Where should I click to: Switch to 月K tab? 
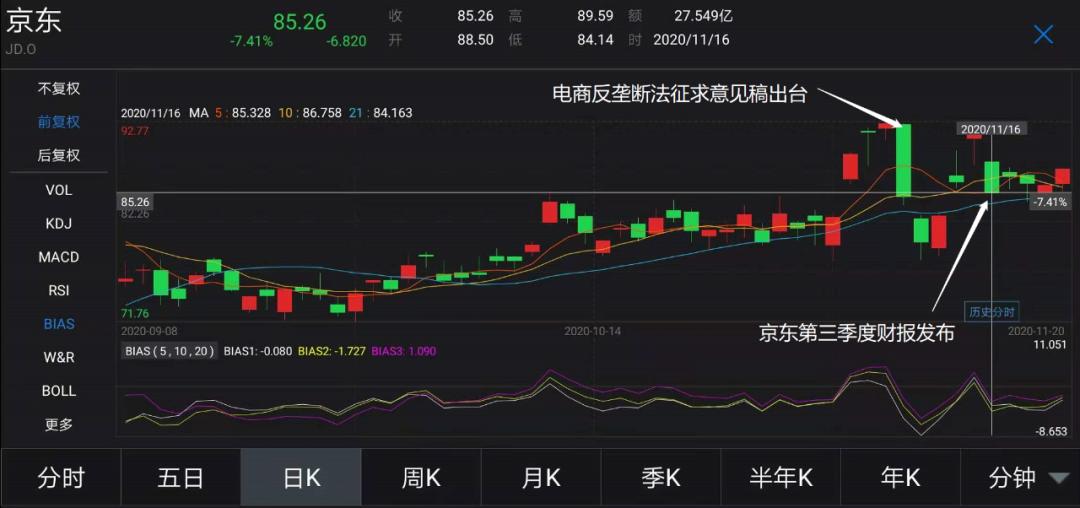point(541,478)
